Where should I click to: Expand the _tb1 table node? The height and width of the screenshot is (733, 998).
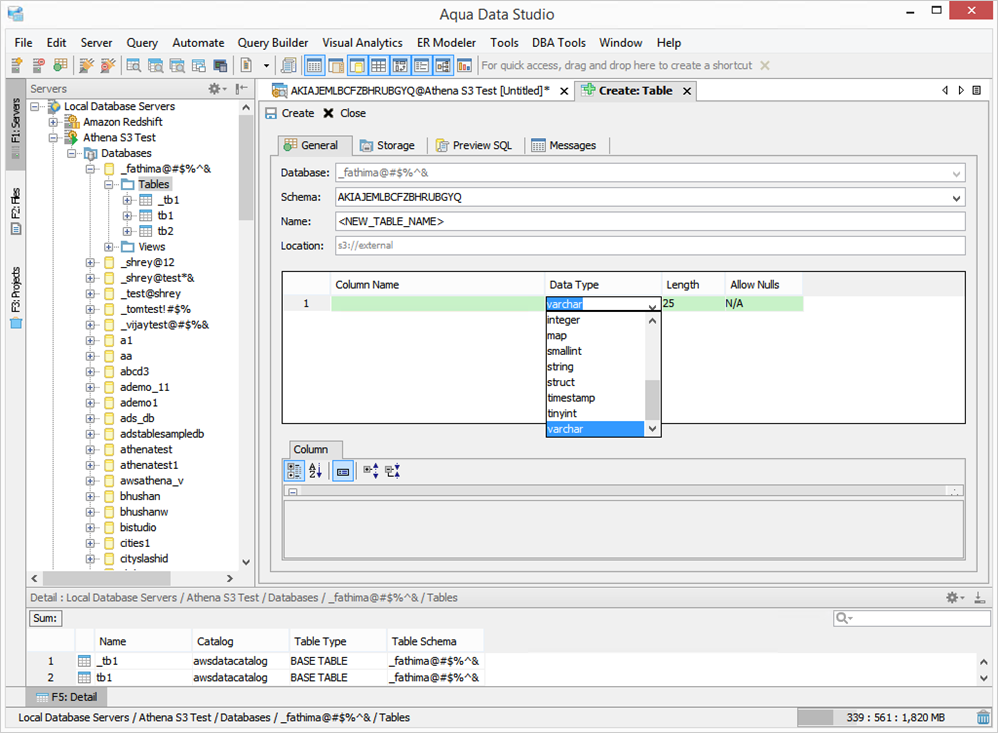(x=127, y=200)
